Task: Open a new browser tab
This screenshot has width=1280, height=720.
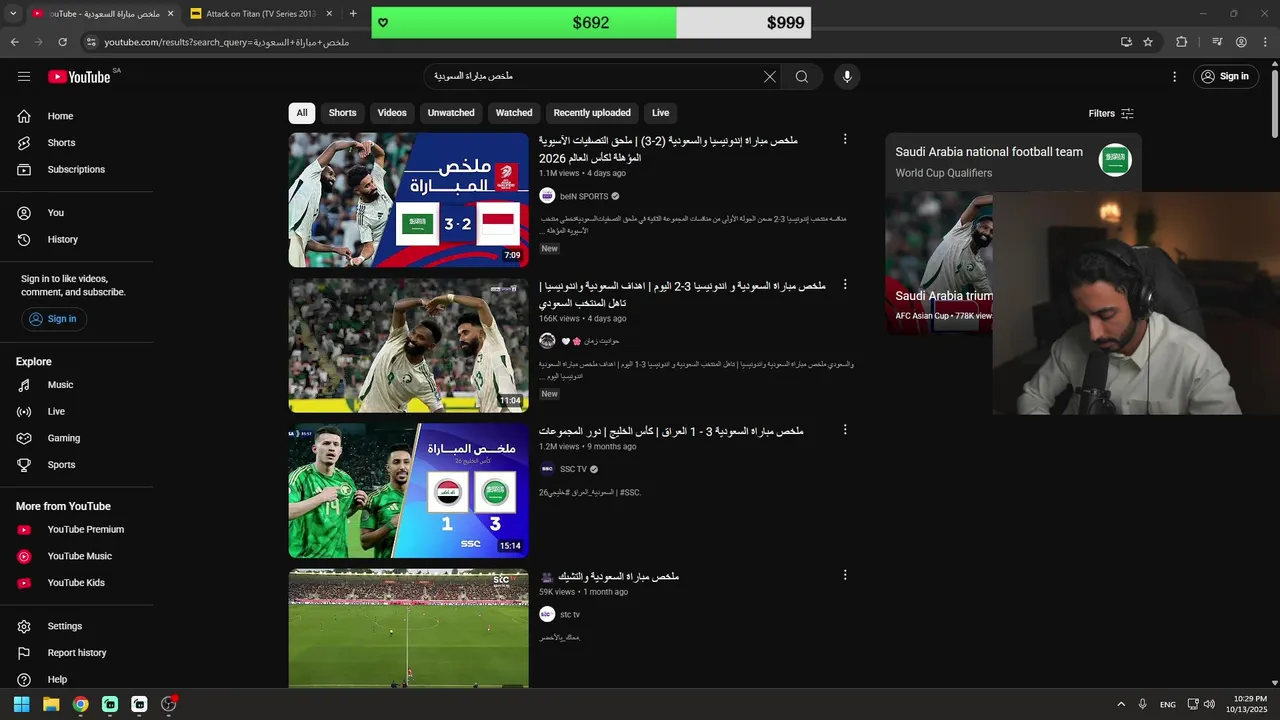Action: [x=353, y=14]
